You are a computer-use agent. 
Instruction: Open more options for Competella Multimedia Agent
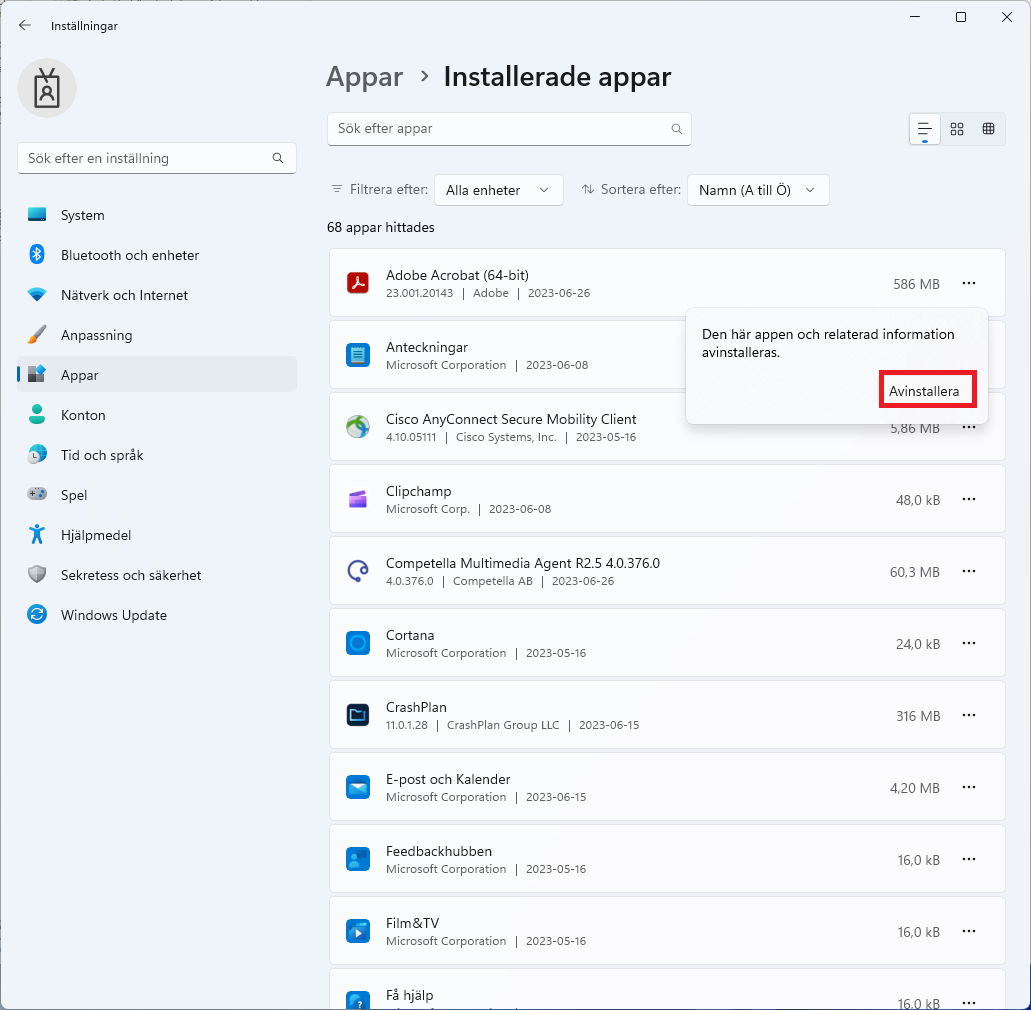[x=969, y=571]
